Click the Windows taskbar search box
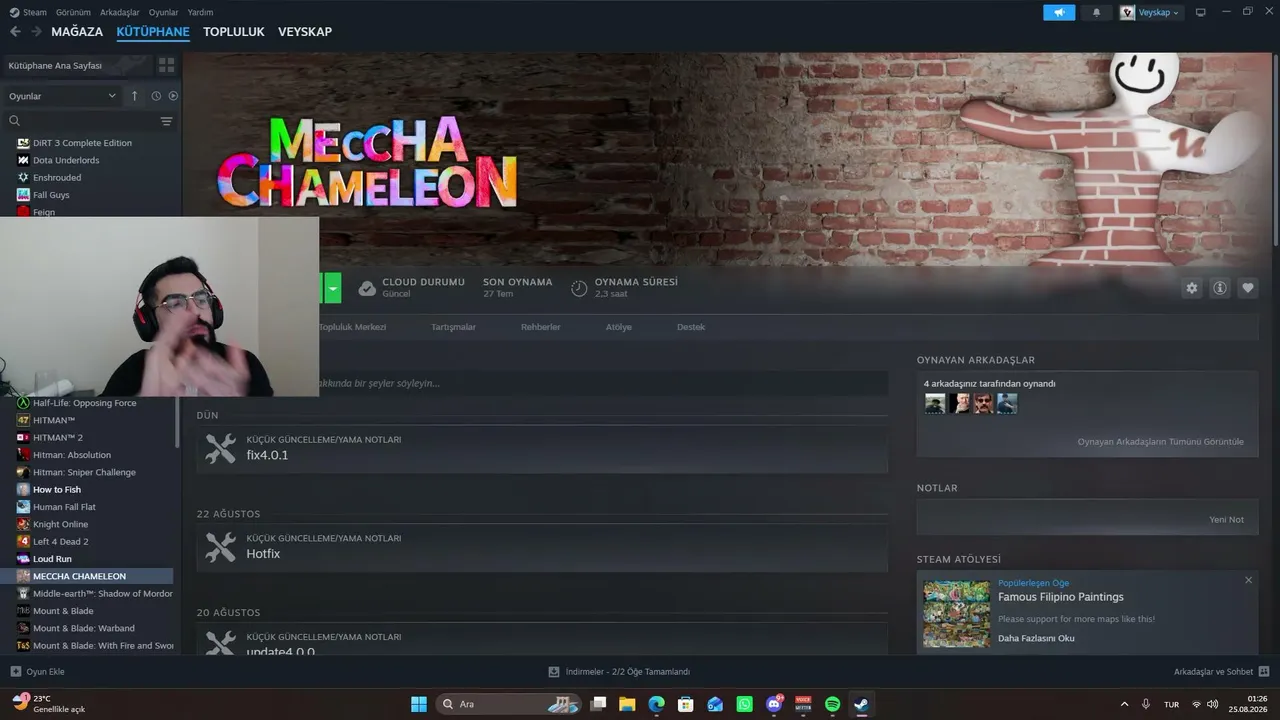Screen dimensions: 1280x720 (x=508, y=704)
